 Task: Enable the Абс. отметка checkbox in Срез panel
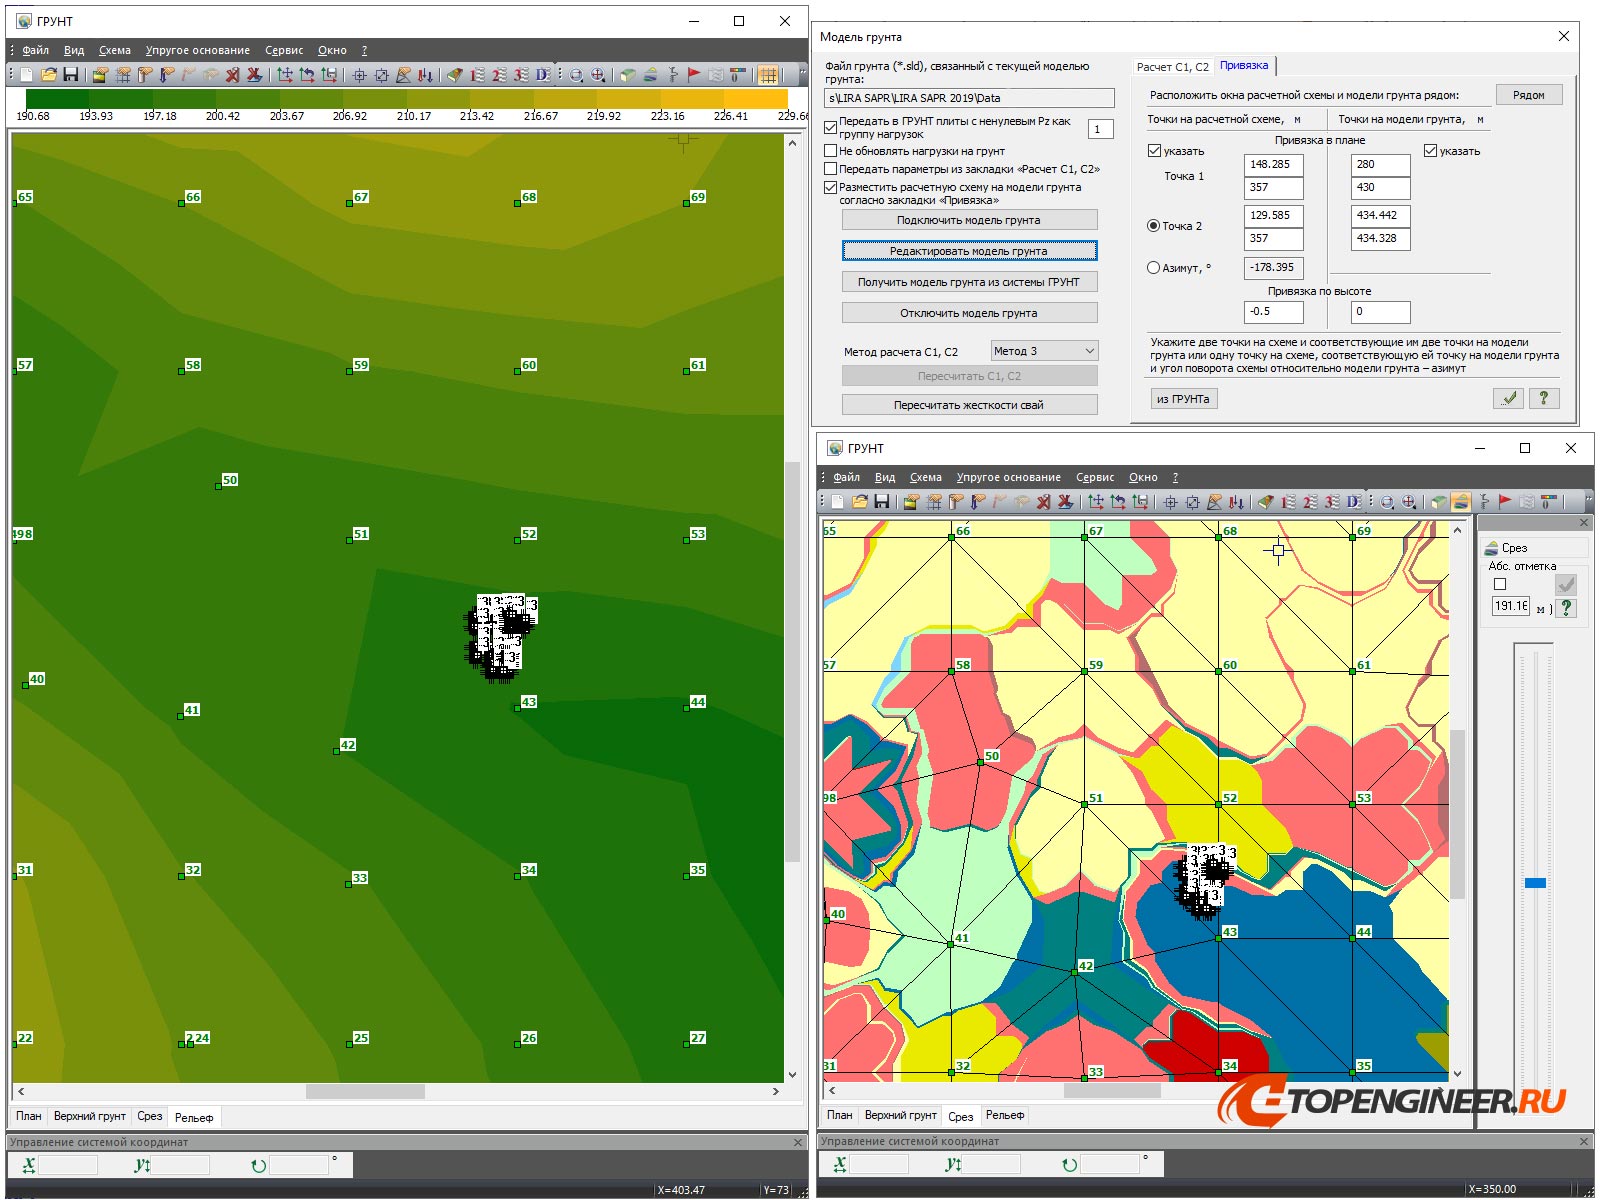coord(1499,584)
